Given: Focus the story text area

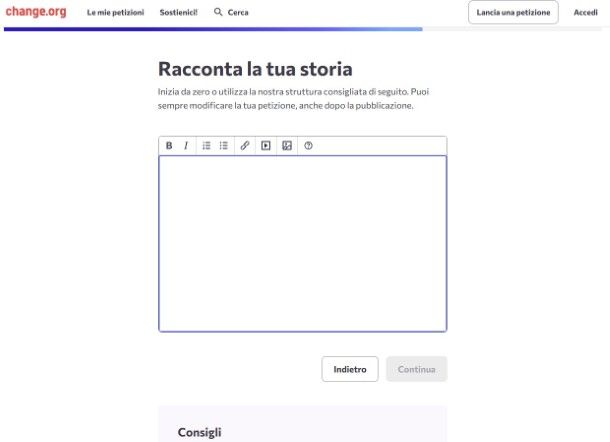Looking at the screenshot, I should (302, 243).
